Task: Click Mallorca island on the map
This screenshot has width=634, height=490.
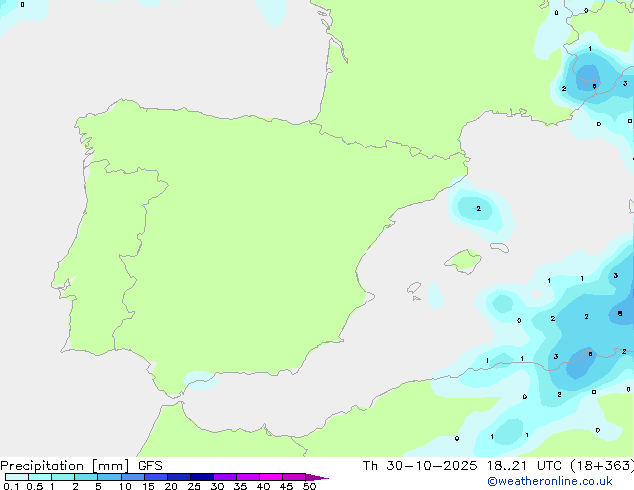Action: (x=464, y=261)
